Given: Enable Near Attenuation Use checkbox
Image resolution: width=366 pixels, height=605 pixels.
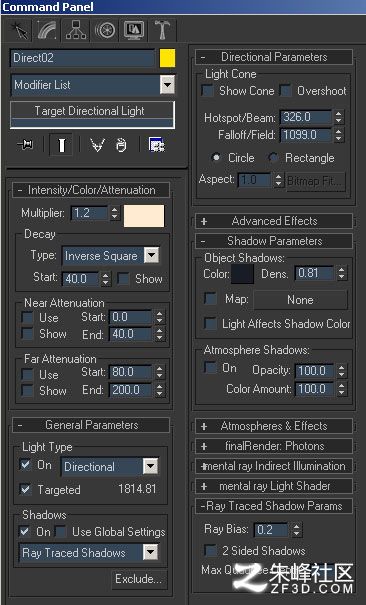Looking at the screenshot, I should click(27, 318).
